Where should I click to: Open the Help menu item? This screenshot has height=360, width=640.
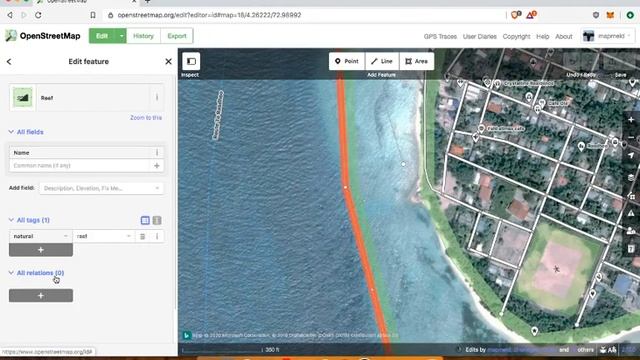(x=542, y=36)
